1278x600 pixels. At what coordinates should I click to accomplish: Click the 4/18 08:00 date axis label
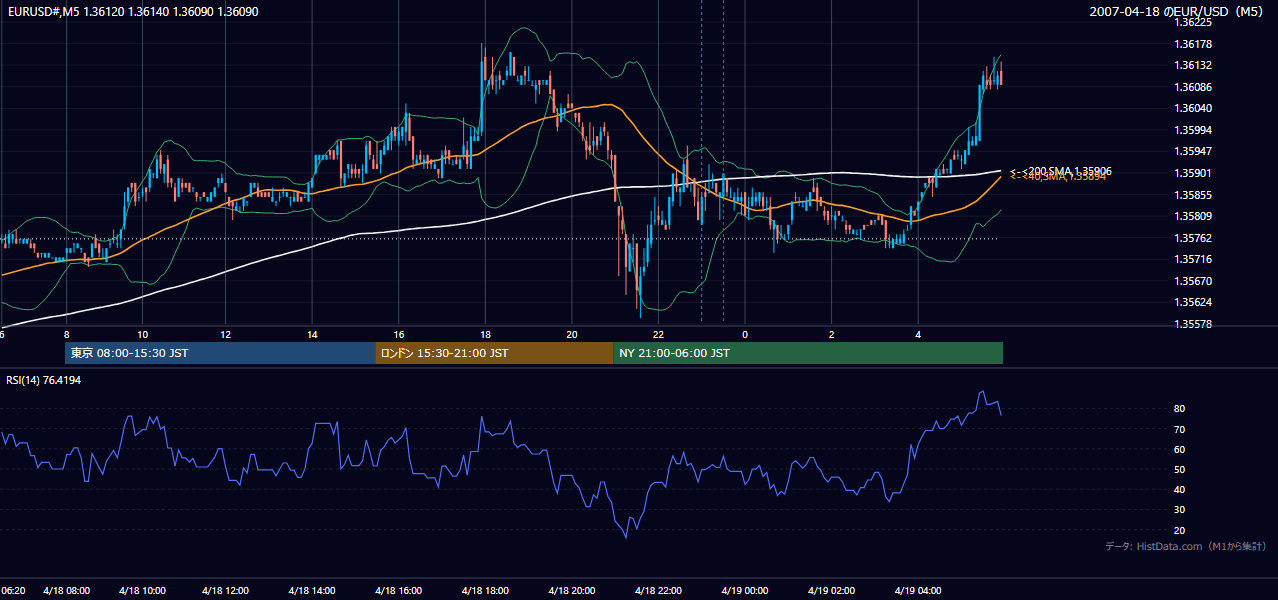pos(66,591)
